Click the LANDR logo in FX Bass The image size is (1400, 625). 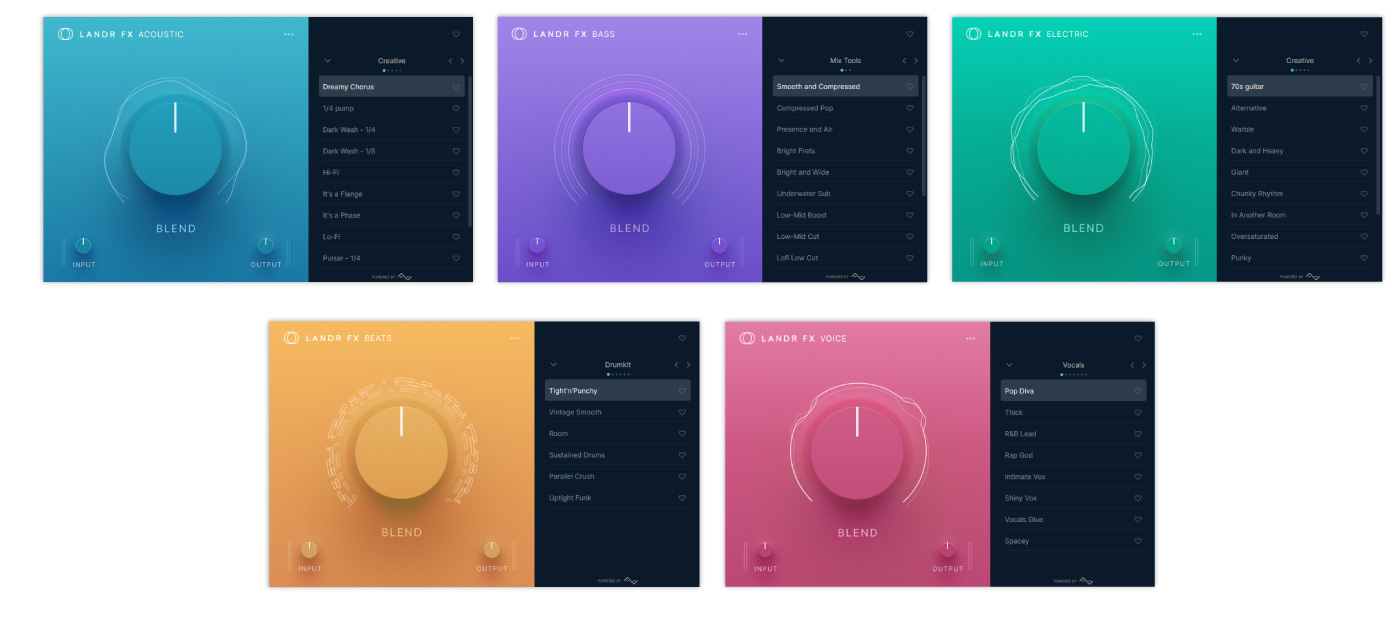point(519,34)
